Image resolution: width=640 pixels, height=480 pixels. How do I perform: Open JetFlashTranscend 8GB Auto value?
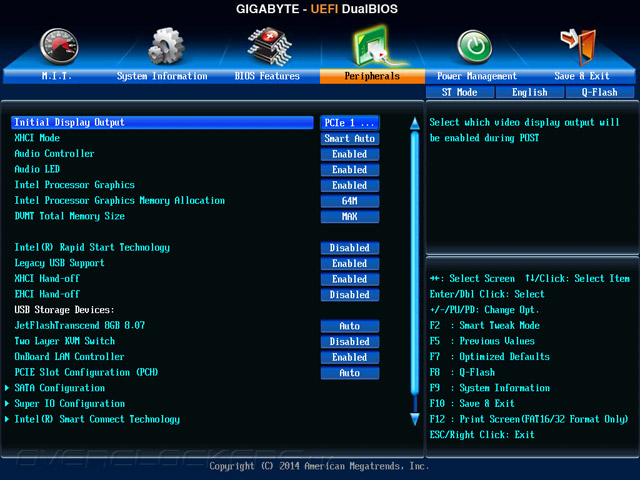[x=350, y=326]
